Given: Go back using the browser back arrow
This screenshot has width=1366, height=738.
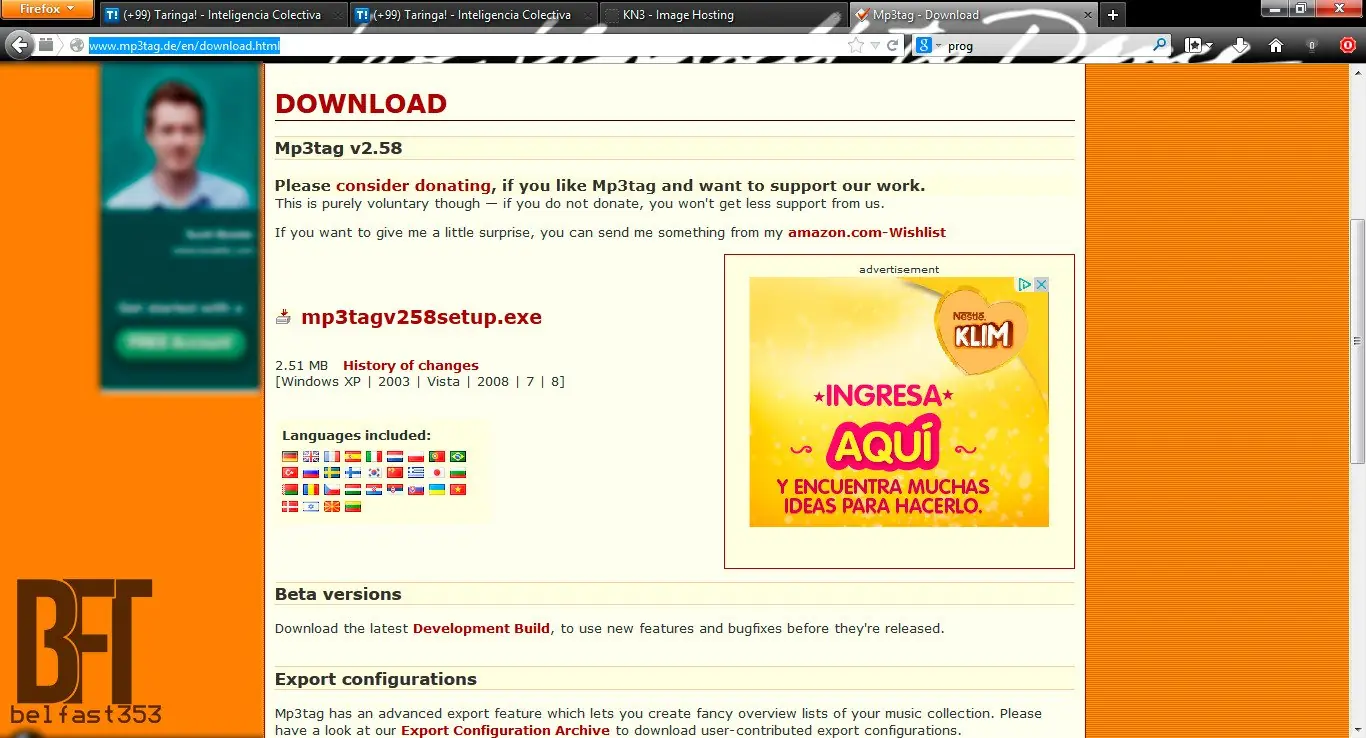Looking at the screenshot, I should click(x=19, y=45).
